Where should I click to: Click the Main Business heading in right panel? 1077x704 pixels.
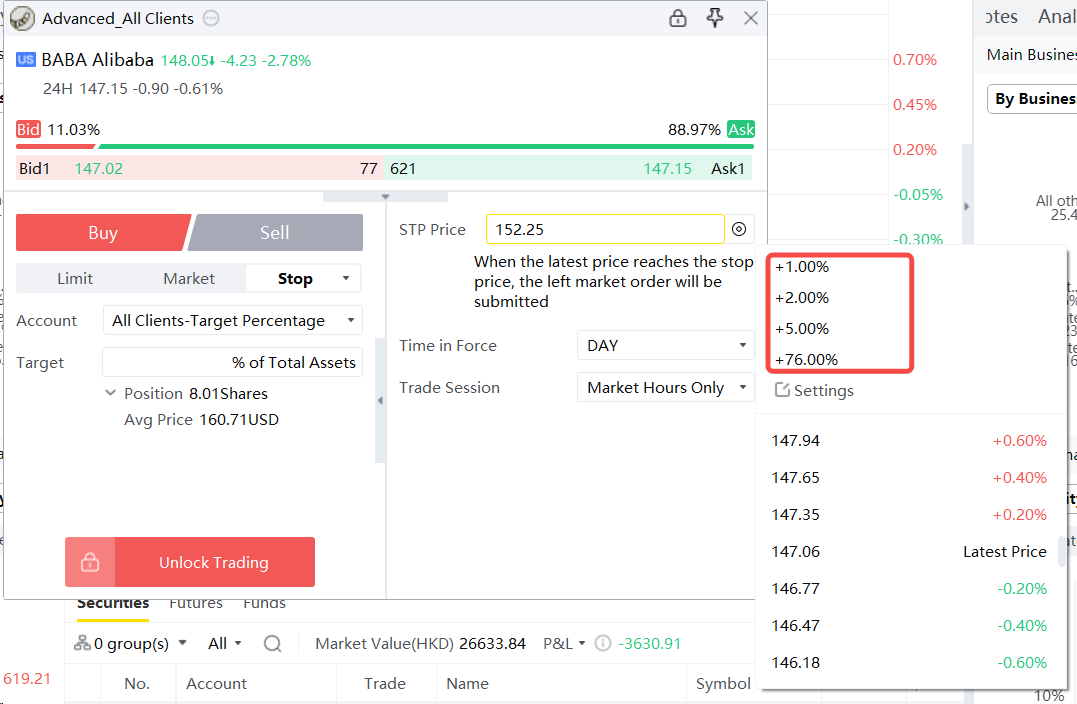pyautogui.click(x=1032, y=55)
